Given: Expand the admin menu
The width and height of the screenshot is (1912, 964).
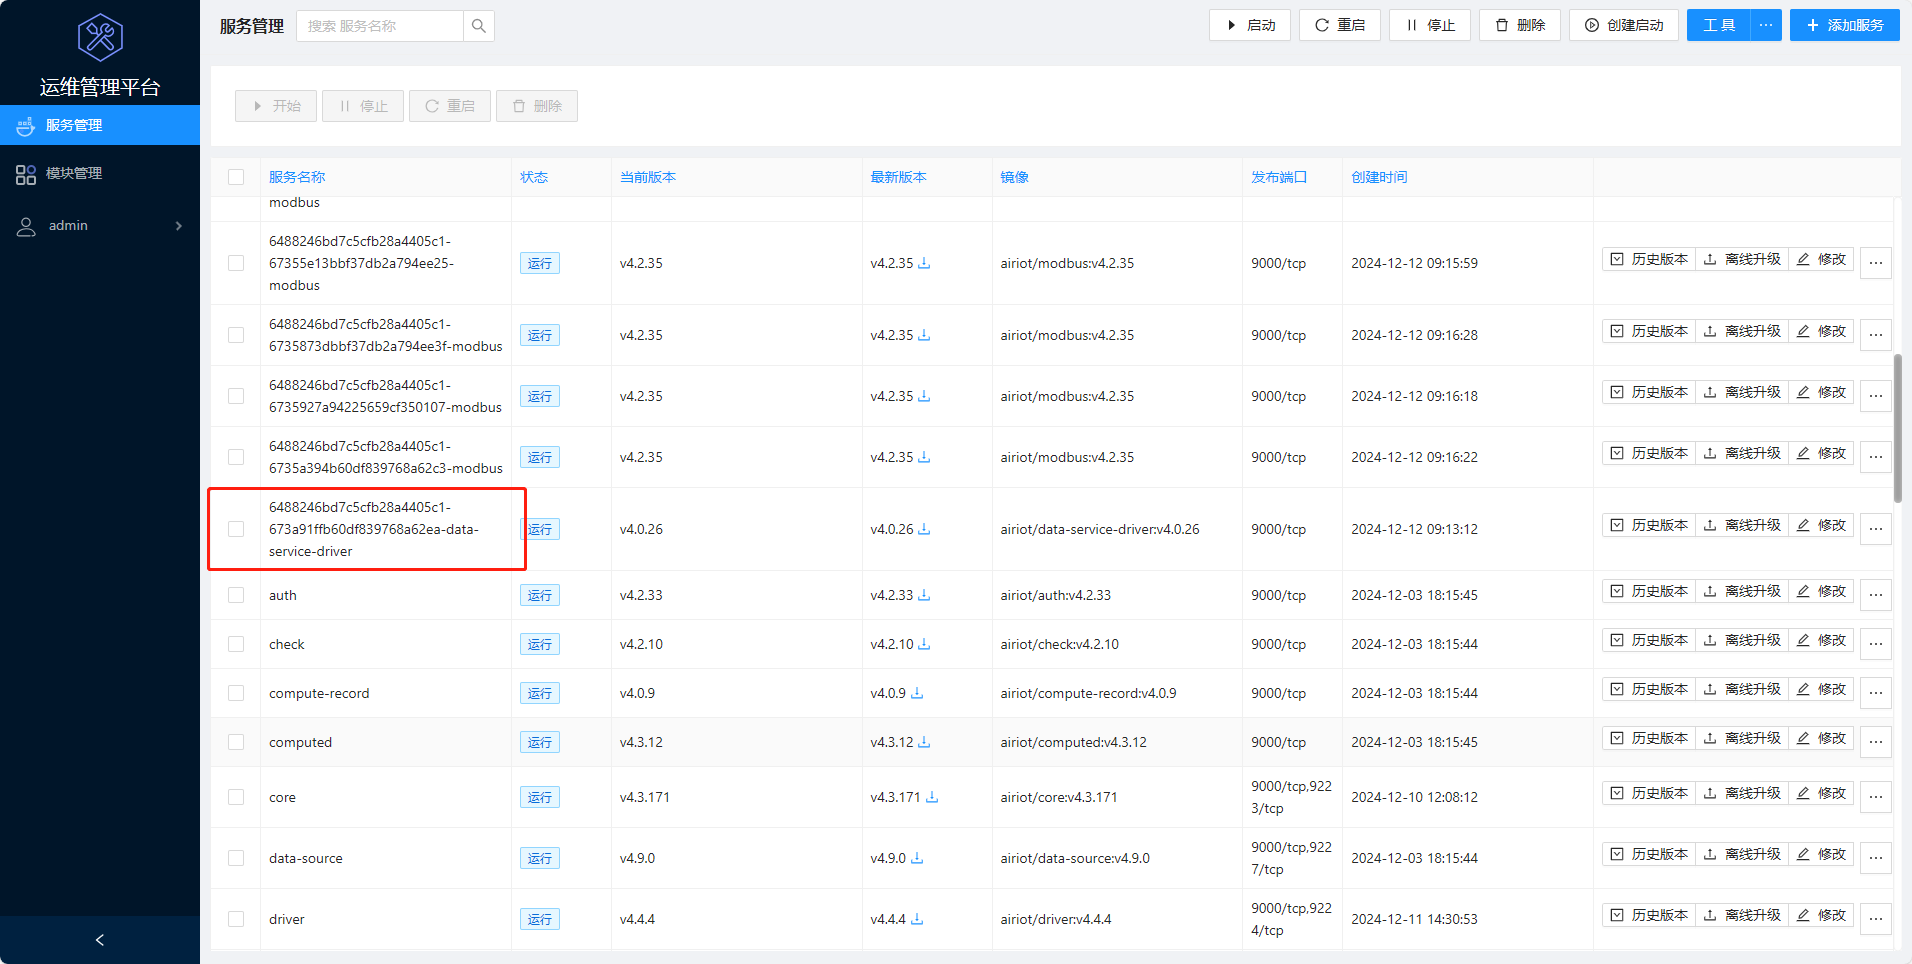Looking at the screenshot, I should [x=100, y=226].
